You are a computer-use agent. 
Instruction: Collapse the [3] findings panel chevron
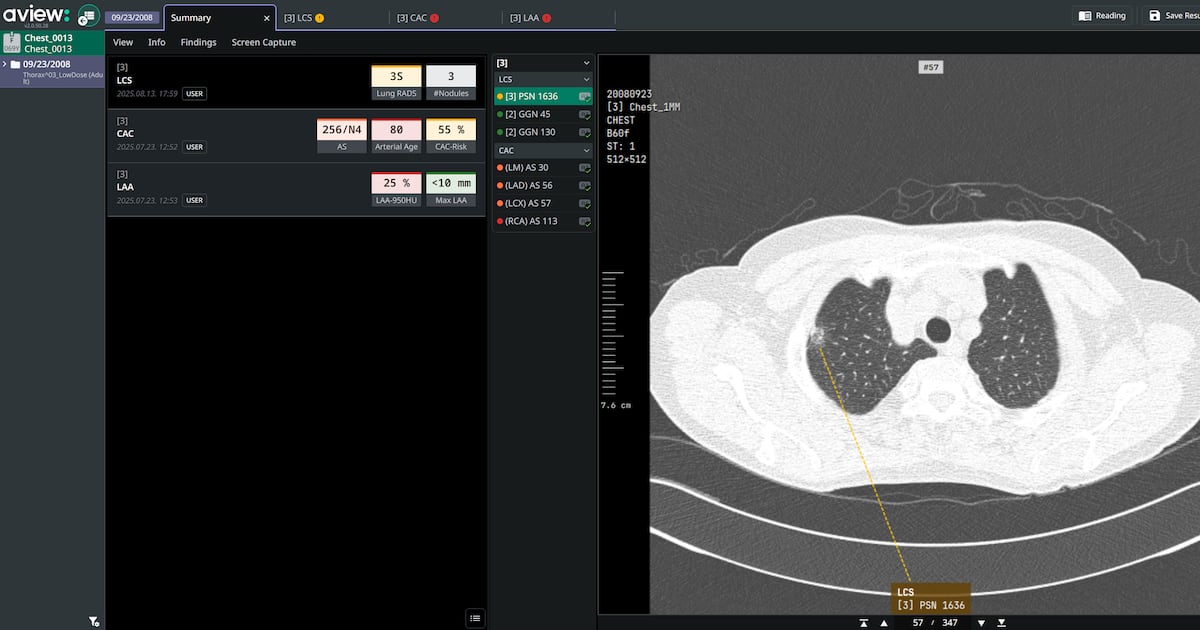tap(586, 63)
